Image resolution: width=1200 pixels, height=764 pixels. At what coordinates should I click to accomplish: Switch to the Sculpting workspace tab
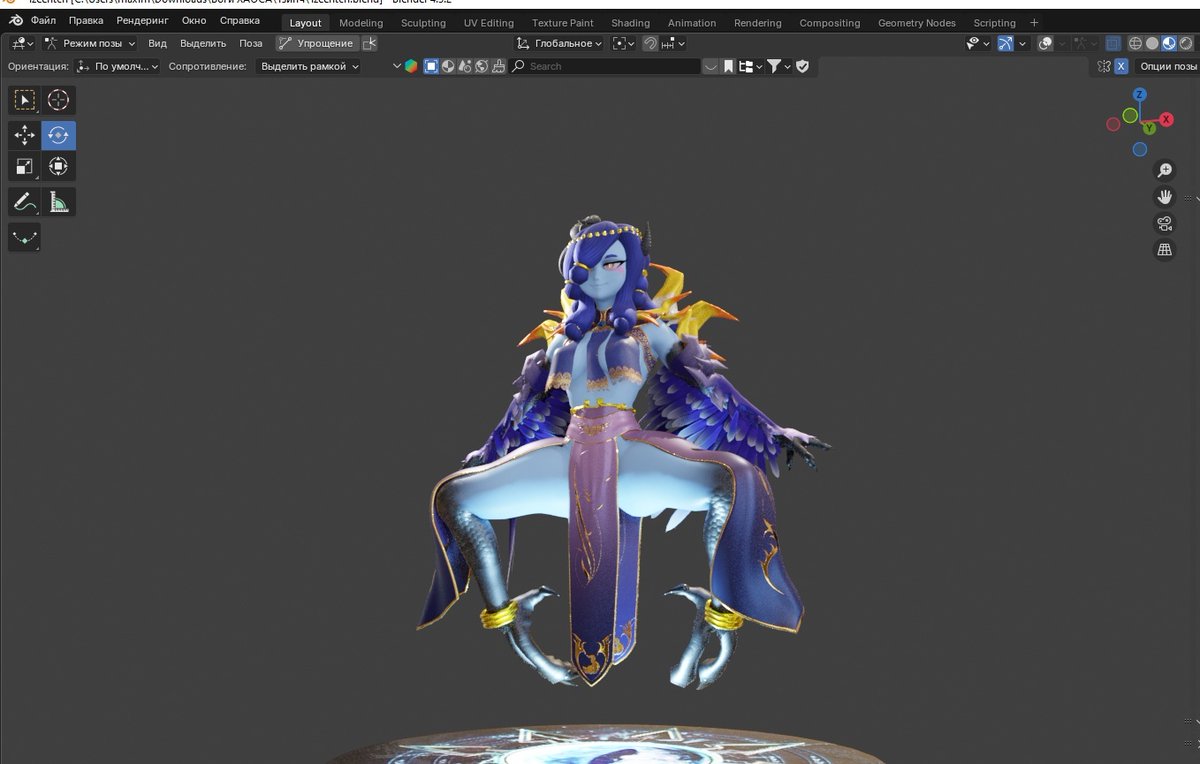pyautogui.click(x=423, y=23)
